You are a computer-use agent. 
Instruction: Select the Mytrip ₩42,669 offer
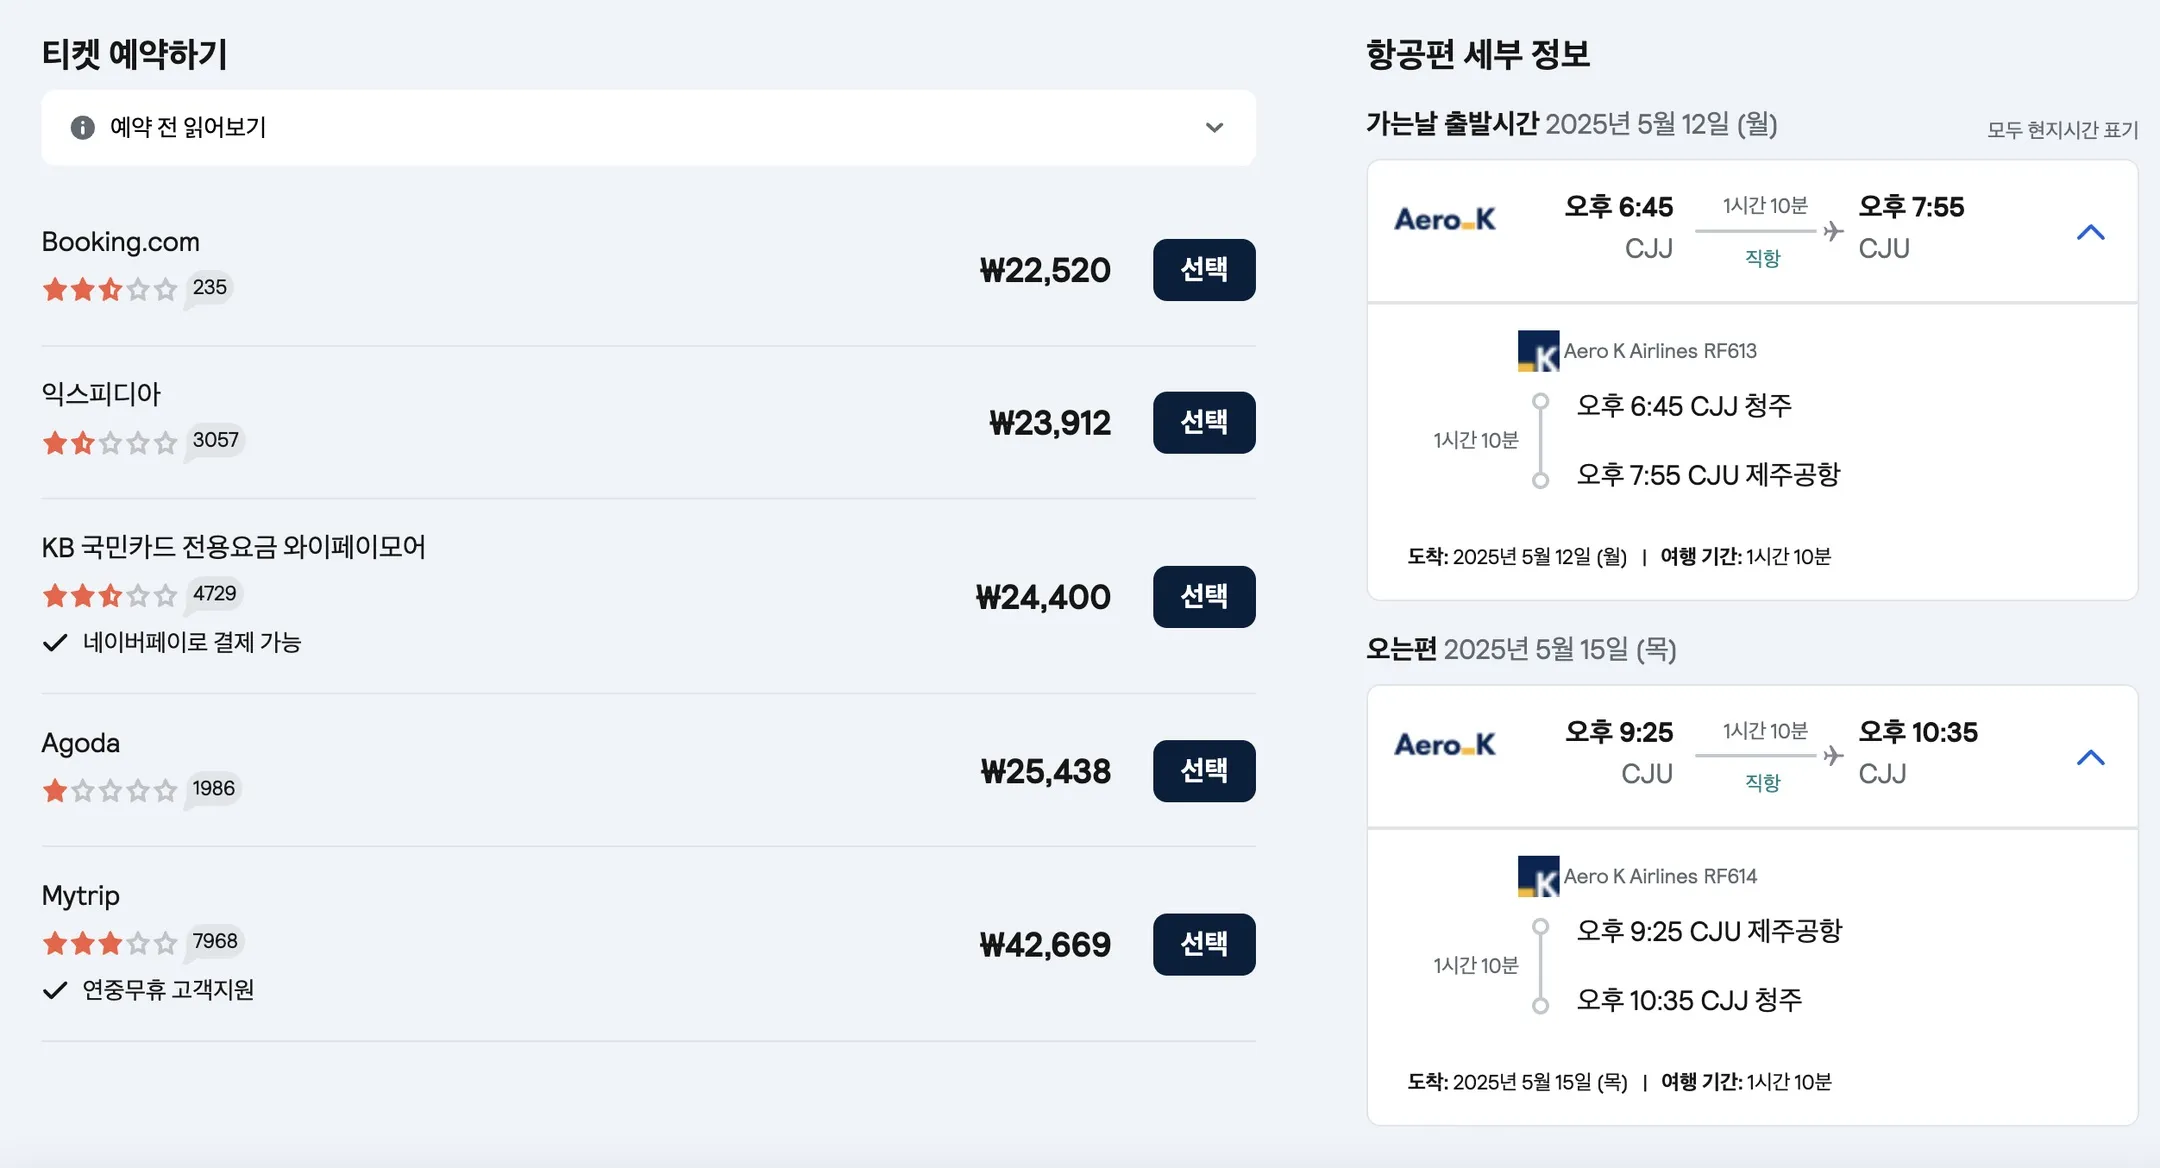click(1204, 944)
